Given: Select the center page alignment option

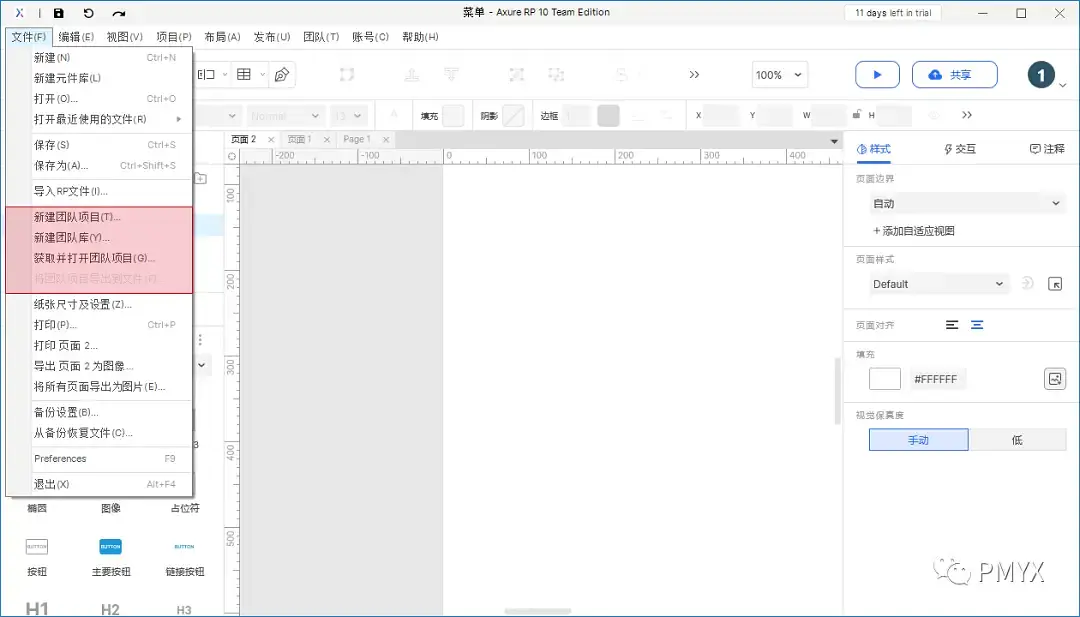Looking at the screenshot, I should point(977,325).
